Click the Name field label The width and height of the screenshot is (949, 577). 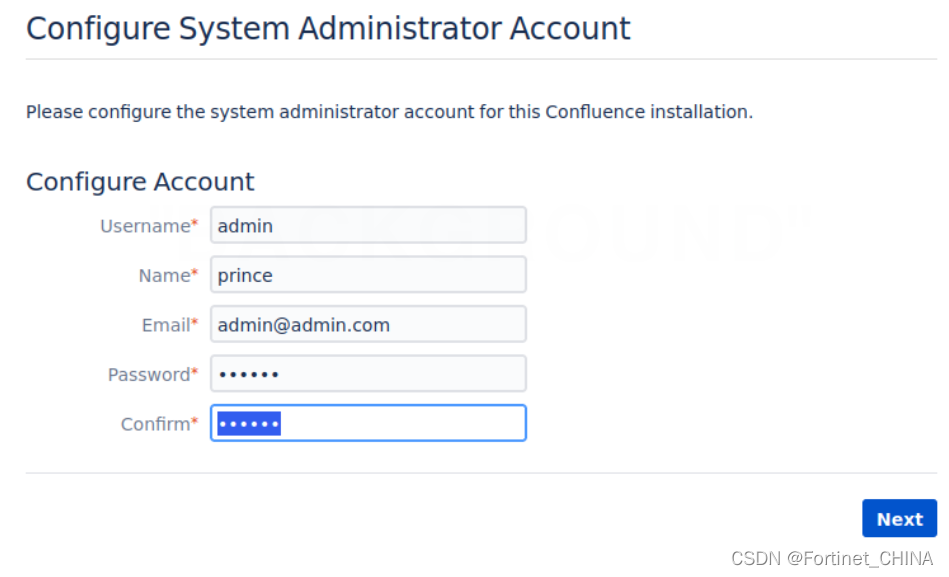[164, 275]
